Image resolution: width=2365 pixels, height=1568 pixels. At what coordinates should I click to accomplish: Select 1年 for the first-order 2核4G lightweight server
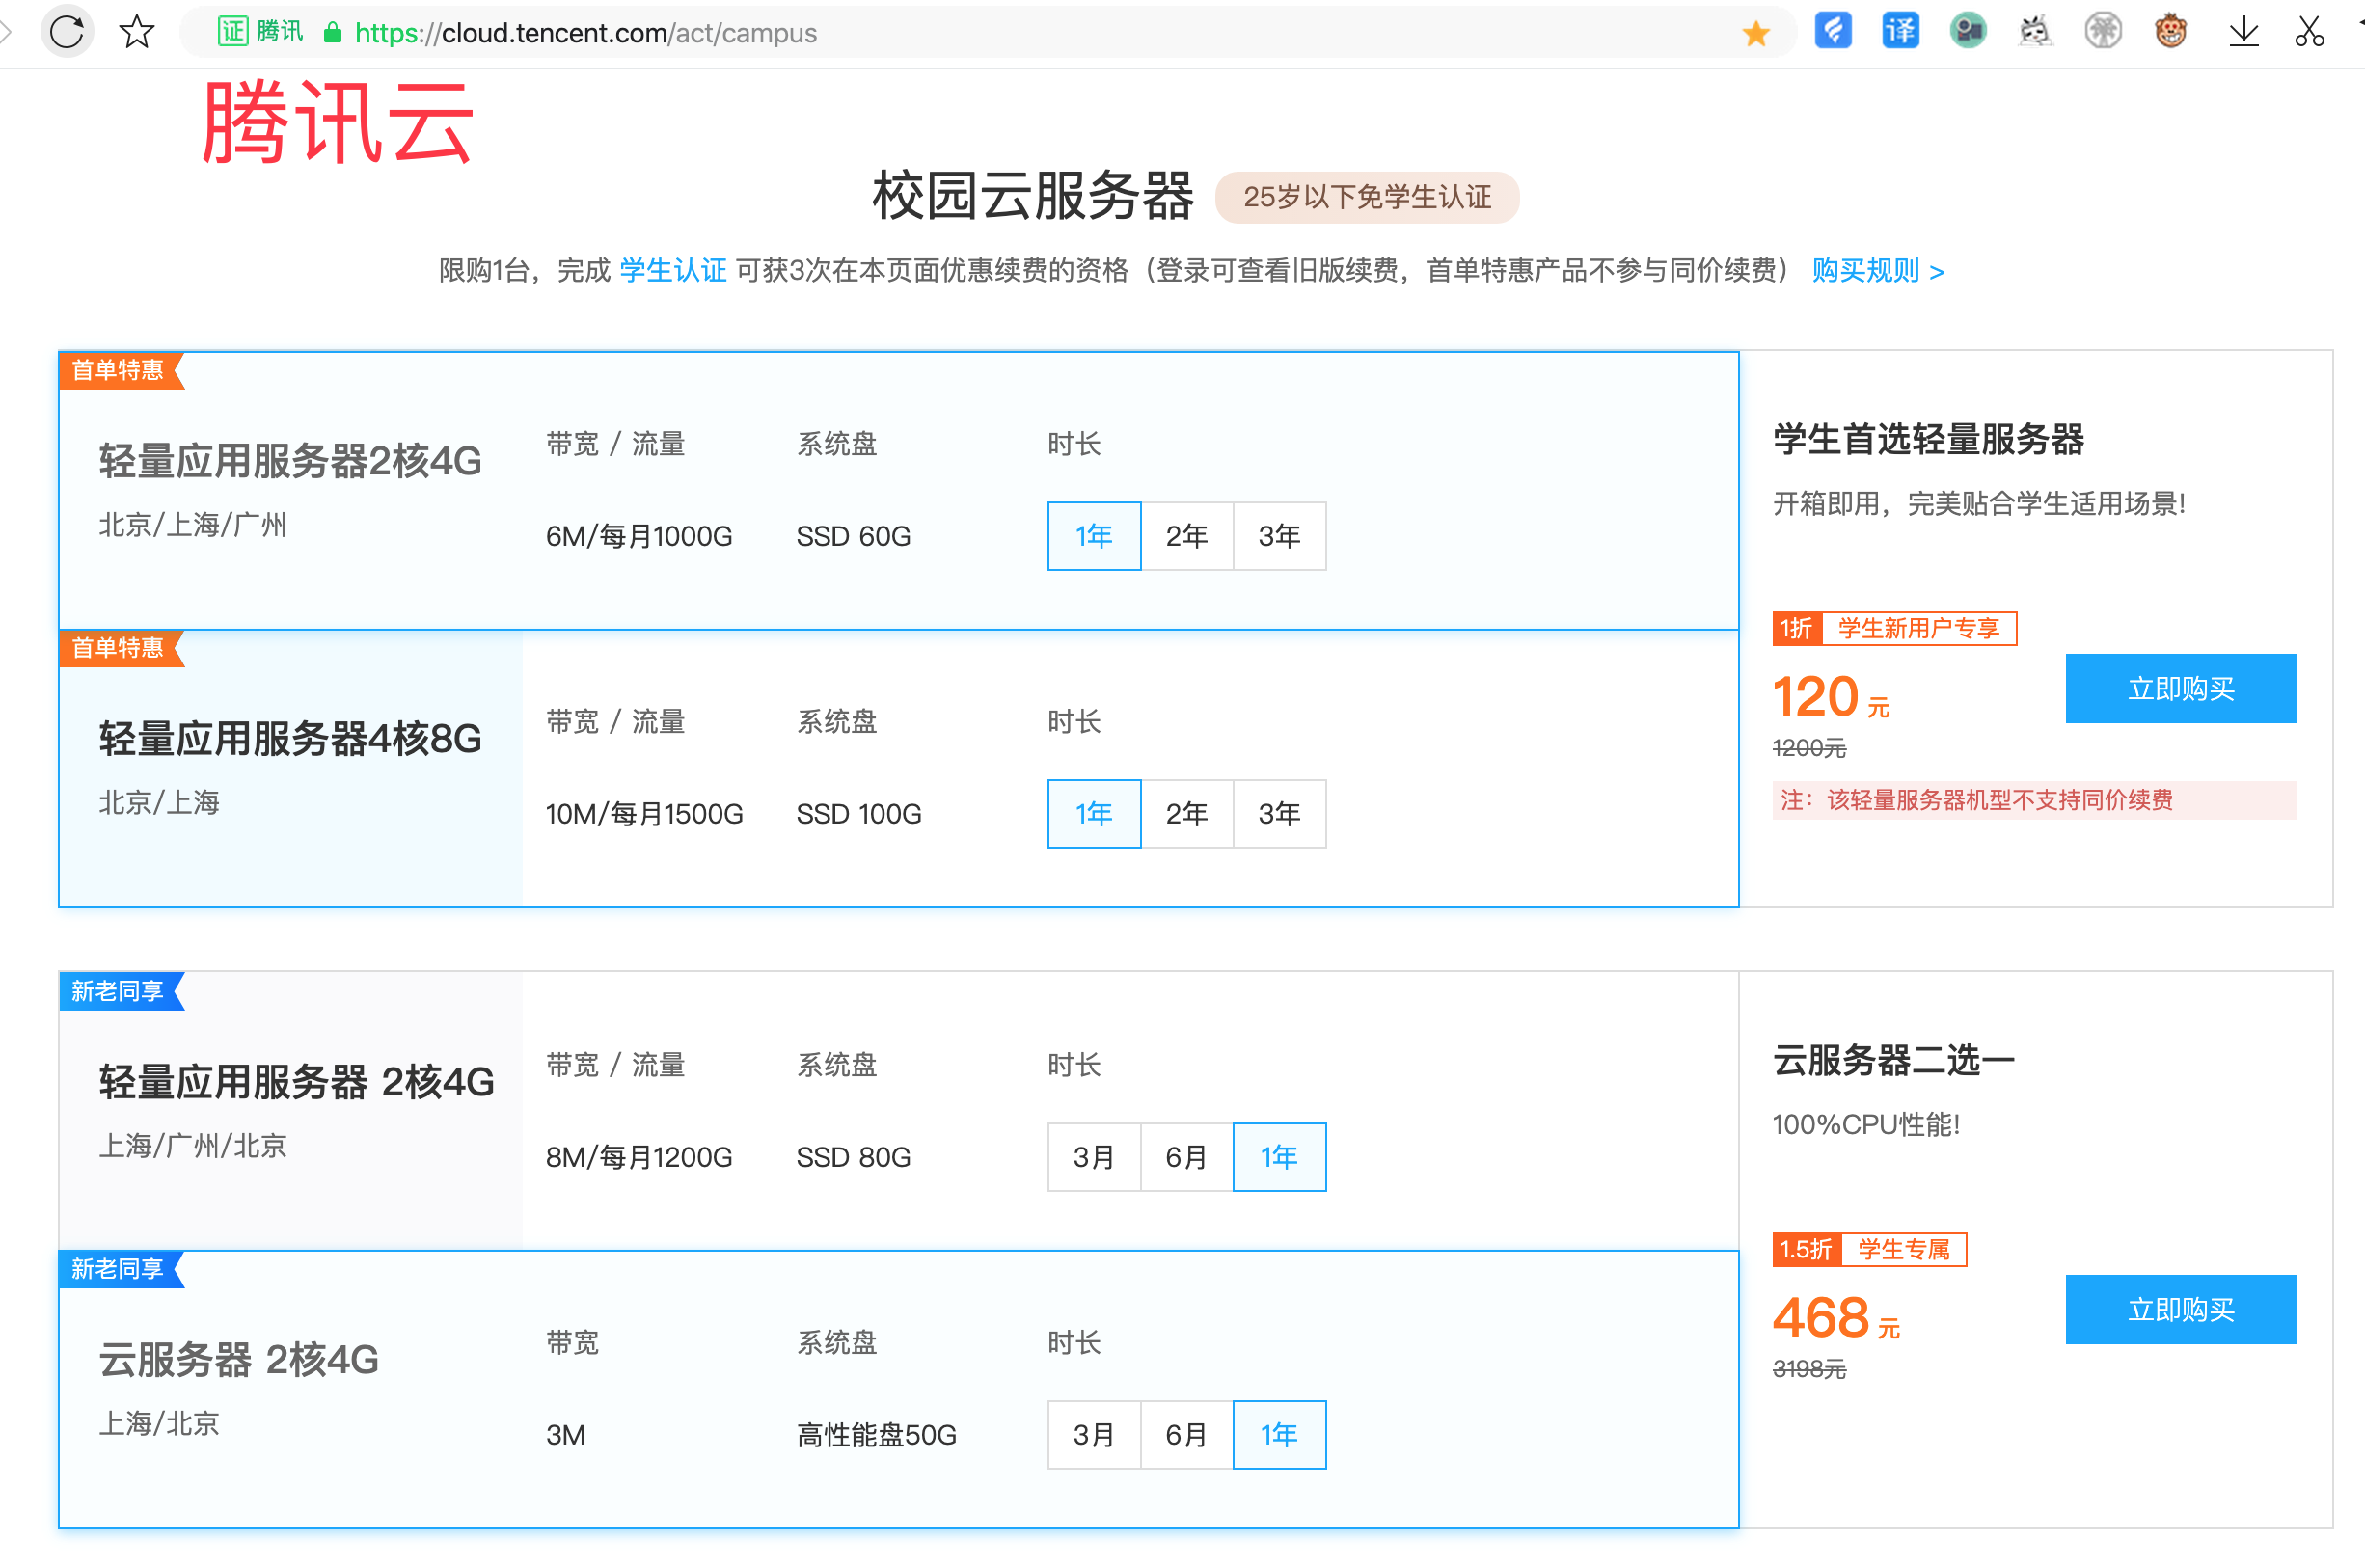point(1094,536)
